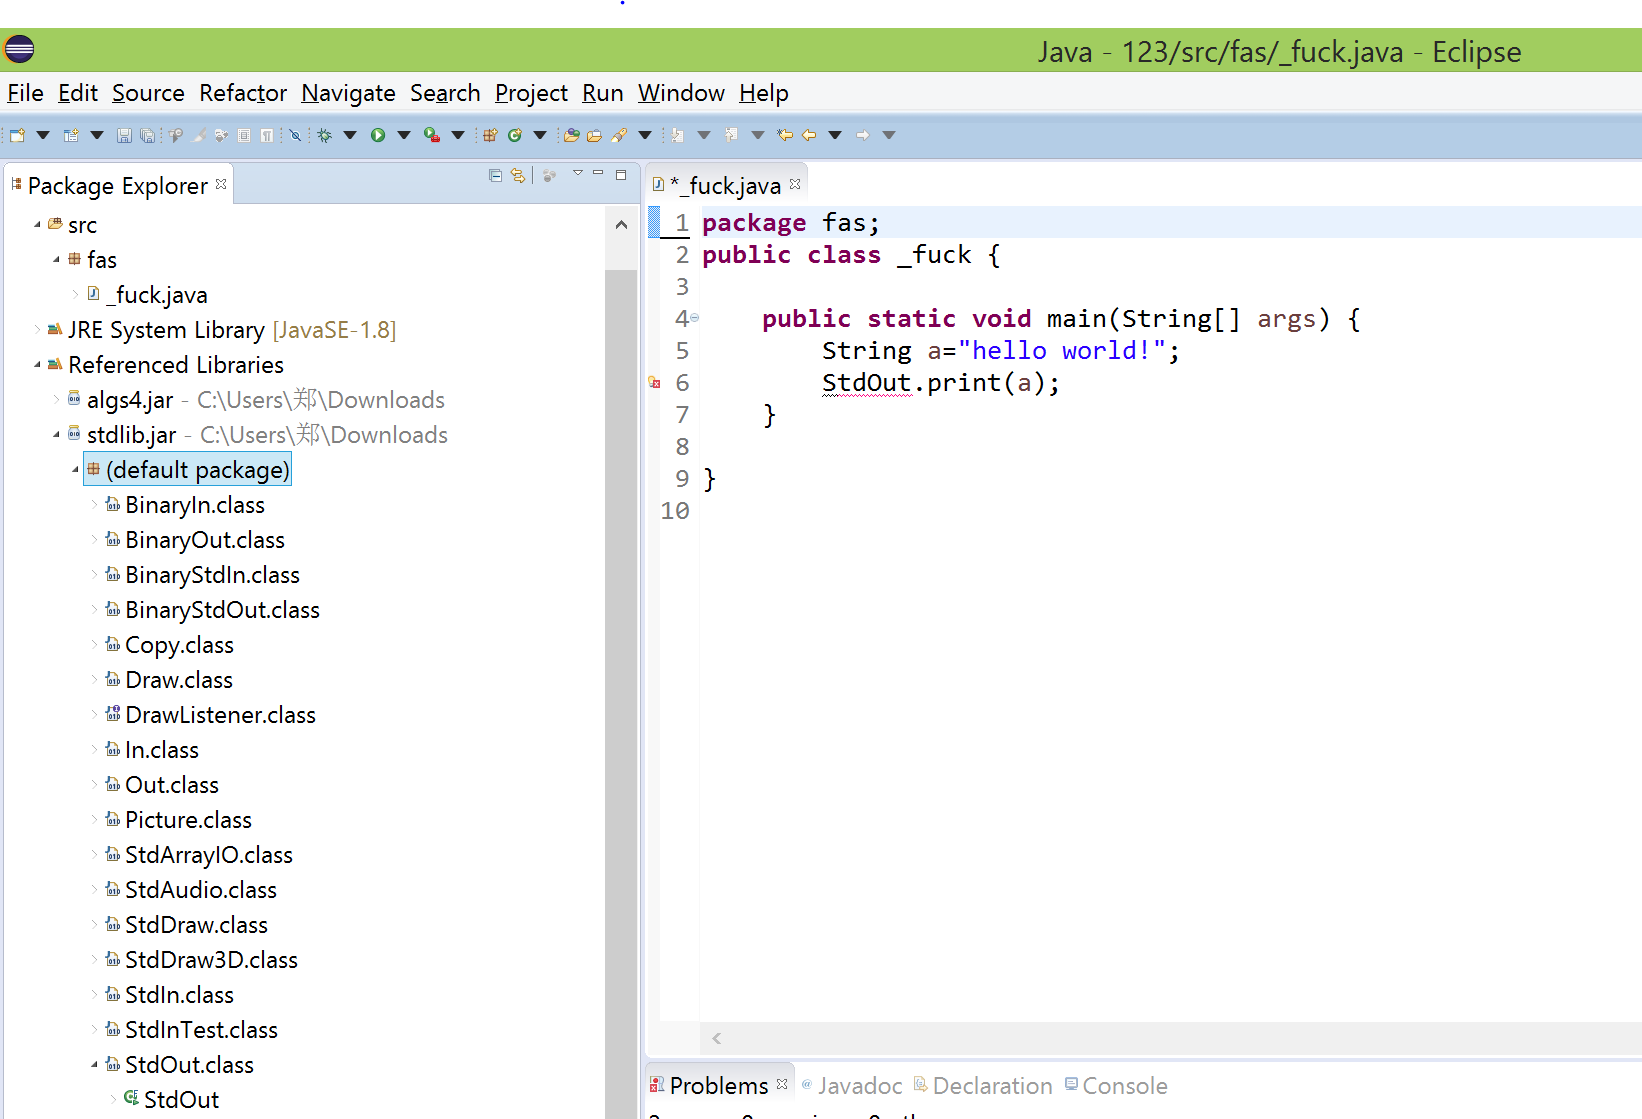The image size is (1642, 1119).
Task: Select the (default package) tree item
Action: tap(188, 469)
